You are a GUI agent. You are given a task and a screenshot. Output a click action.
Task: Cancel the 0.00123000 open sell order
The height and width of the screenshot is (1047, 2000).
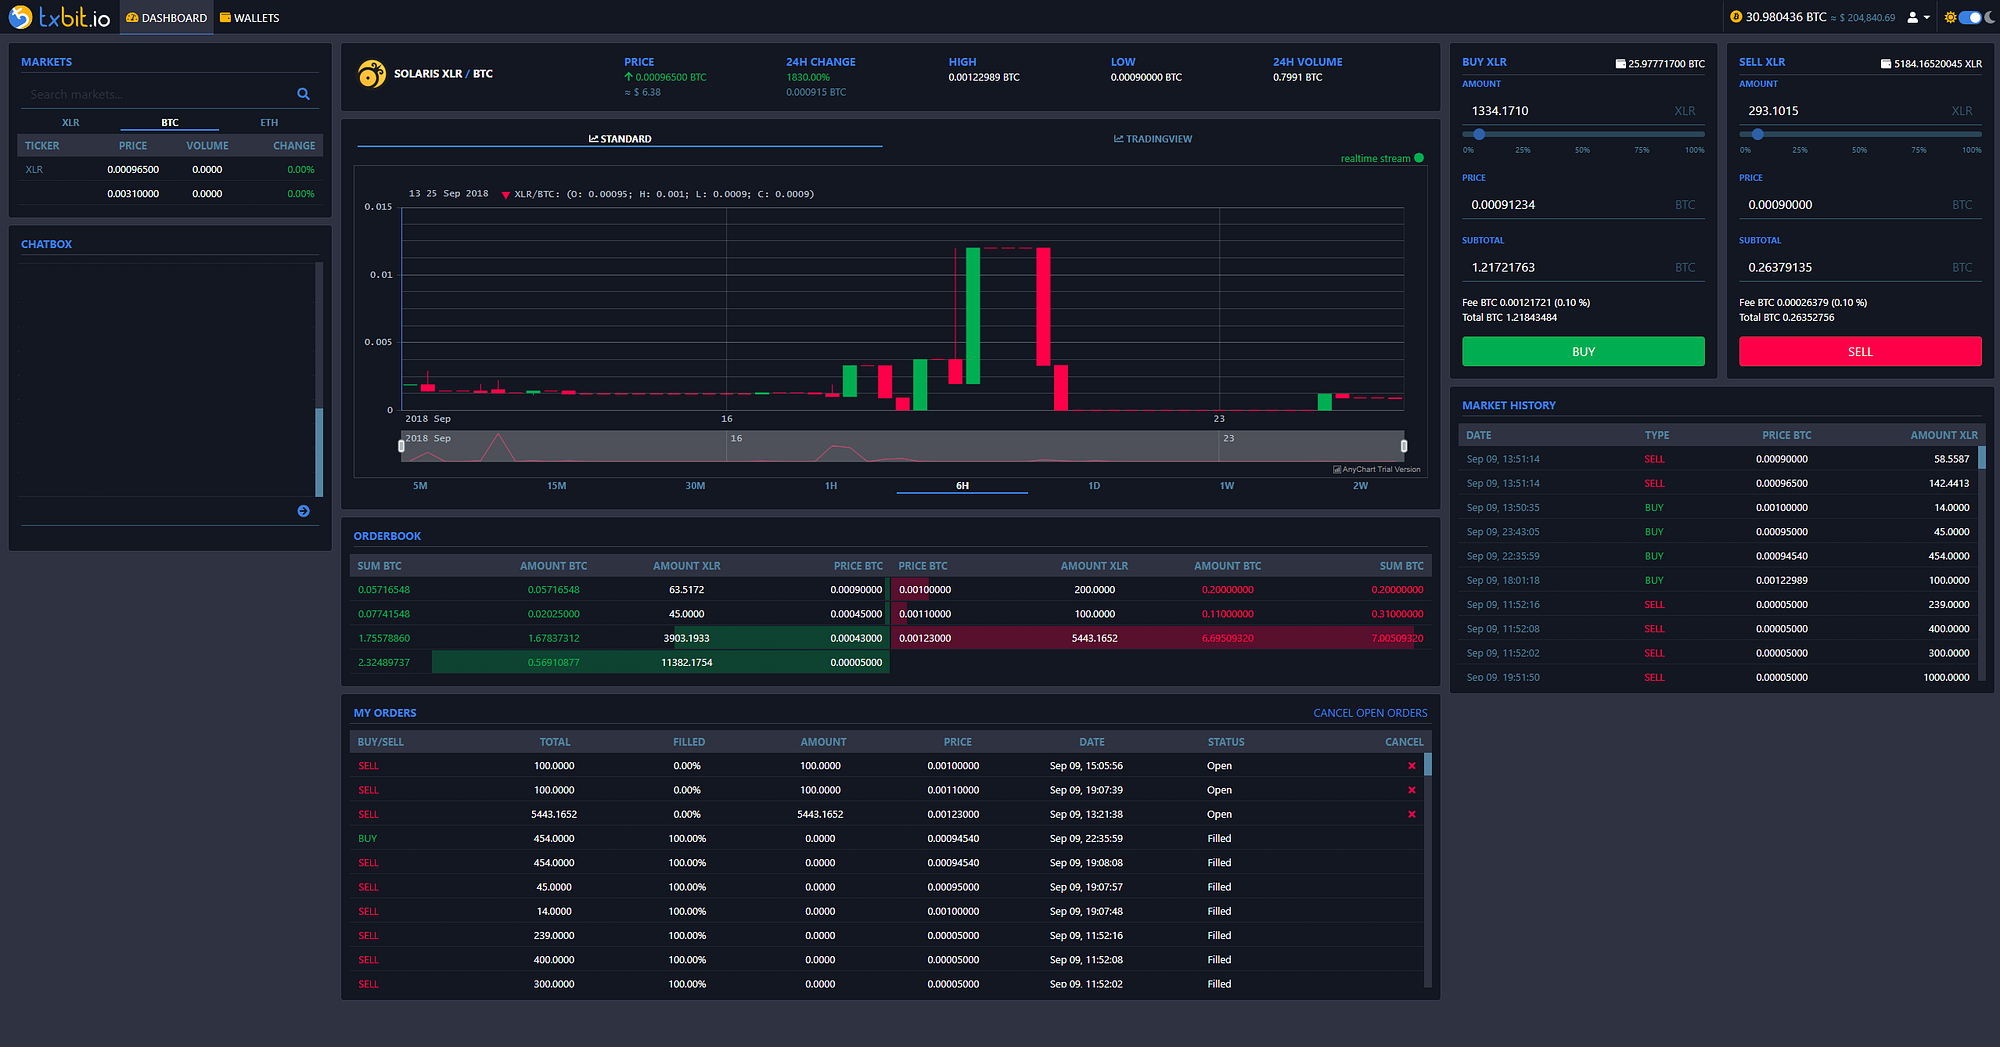coord(1411,814)
